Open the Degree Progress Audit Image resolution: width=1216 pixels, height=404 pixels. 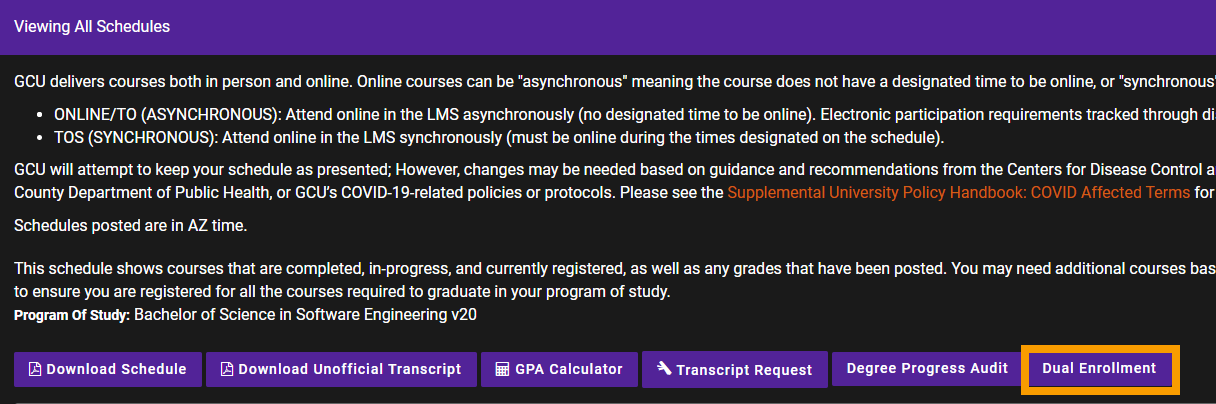click(x=927, y=368)
